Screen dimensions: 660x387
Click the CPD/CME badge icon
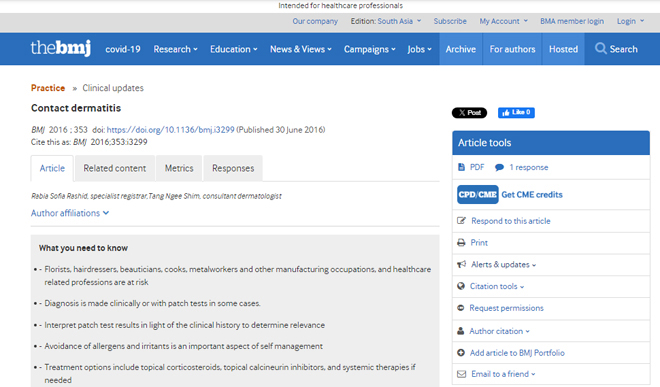478,195
